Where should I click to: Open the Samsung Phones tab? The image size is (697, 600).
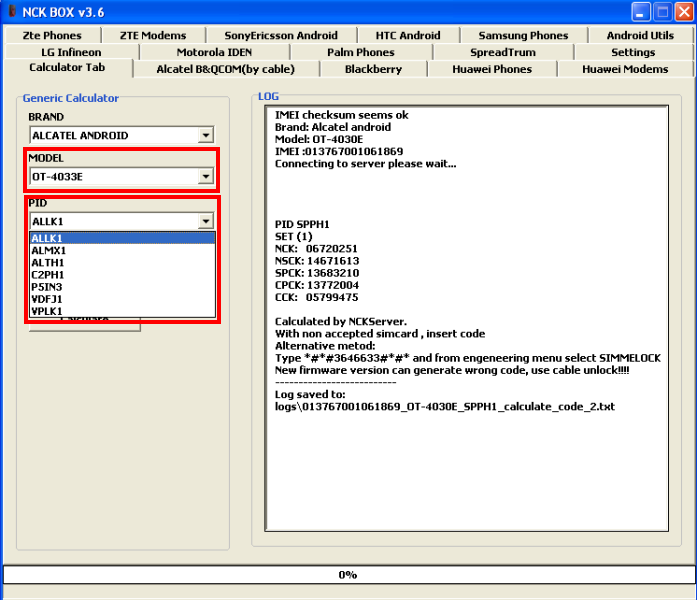(x=522, y=35)
